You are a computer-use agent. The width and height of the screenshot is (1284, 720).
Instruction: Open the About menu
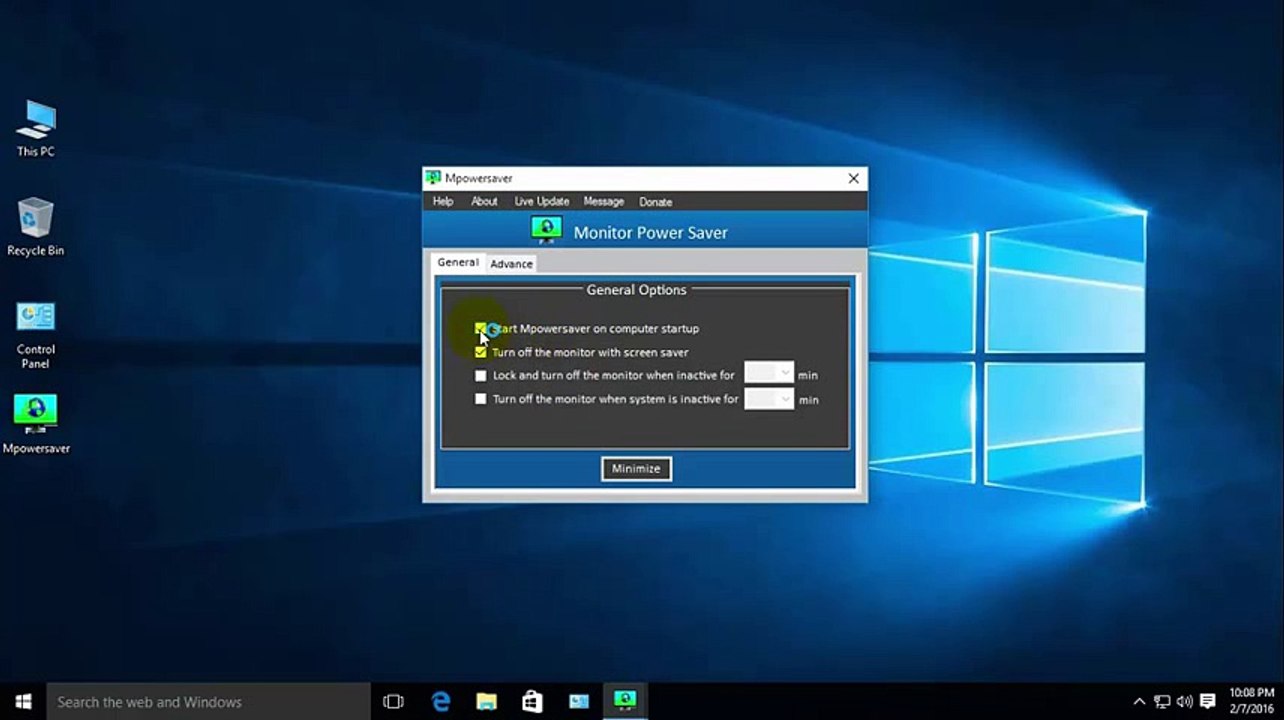484,201
